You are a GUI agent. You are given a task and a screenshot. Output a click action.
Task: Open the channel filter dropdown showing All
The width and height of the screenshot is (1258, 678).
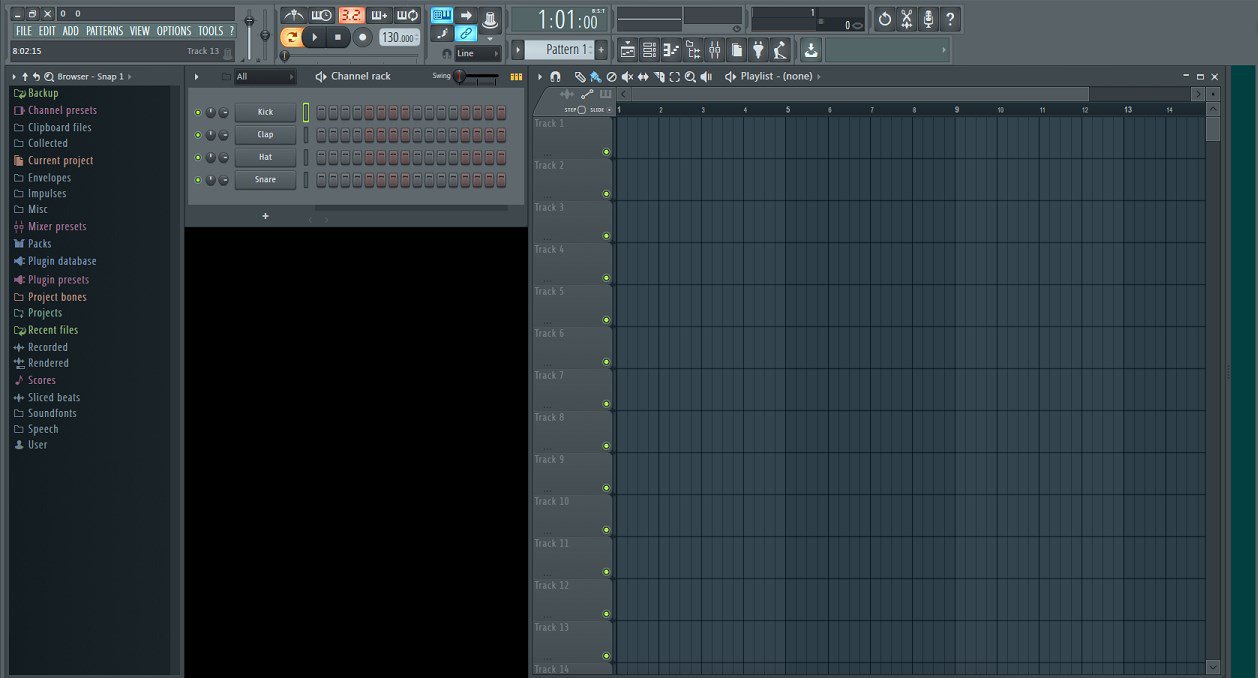pos(263,75)
